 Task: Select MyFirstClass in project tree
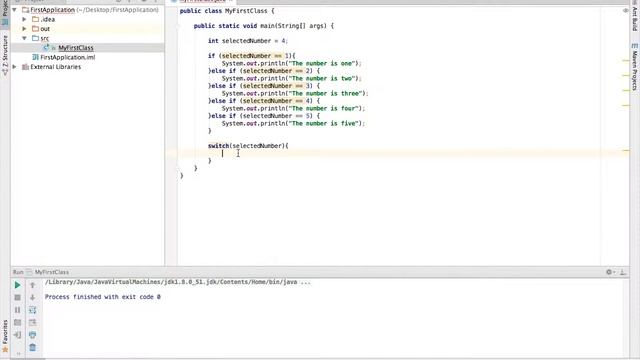(76, 48)
